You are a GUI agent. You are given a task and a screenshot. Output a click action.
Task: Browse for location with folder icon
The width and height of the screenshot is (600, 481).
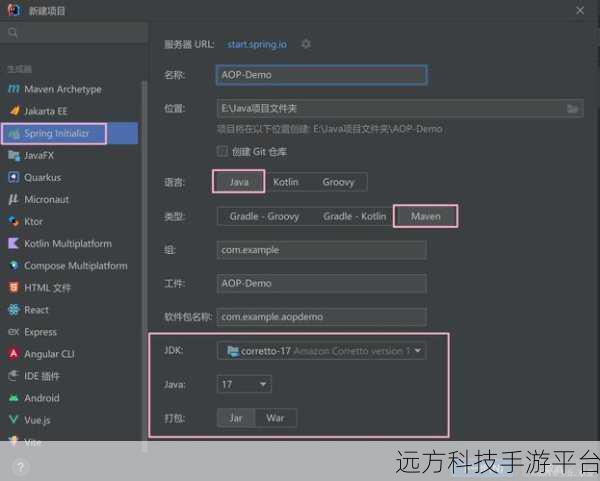(572, 109)
